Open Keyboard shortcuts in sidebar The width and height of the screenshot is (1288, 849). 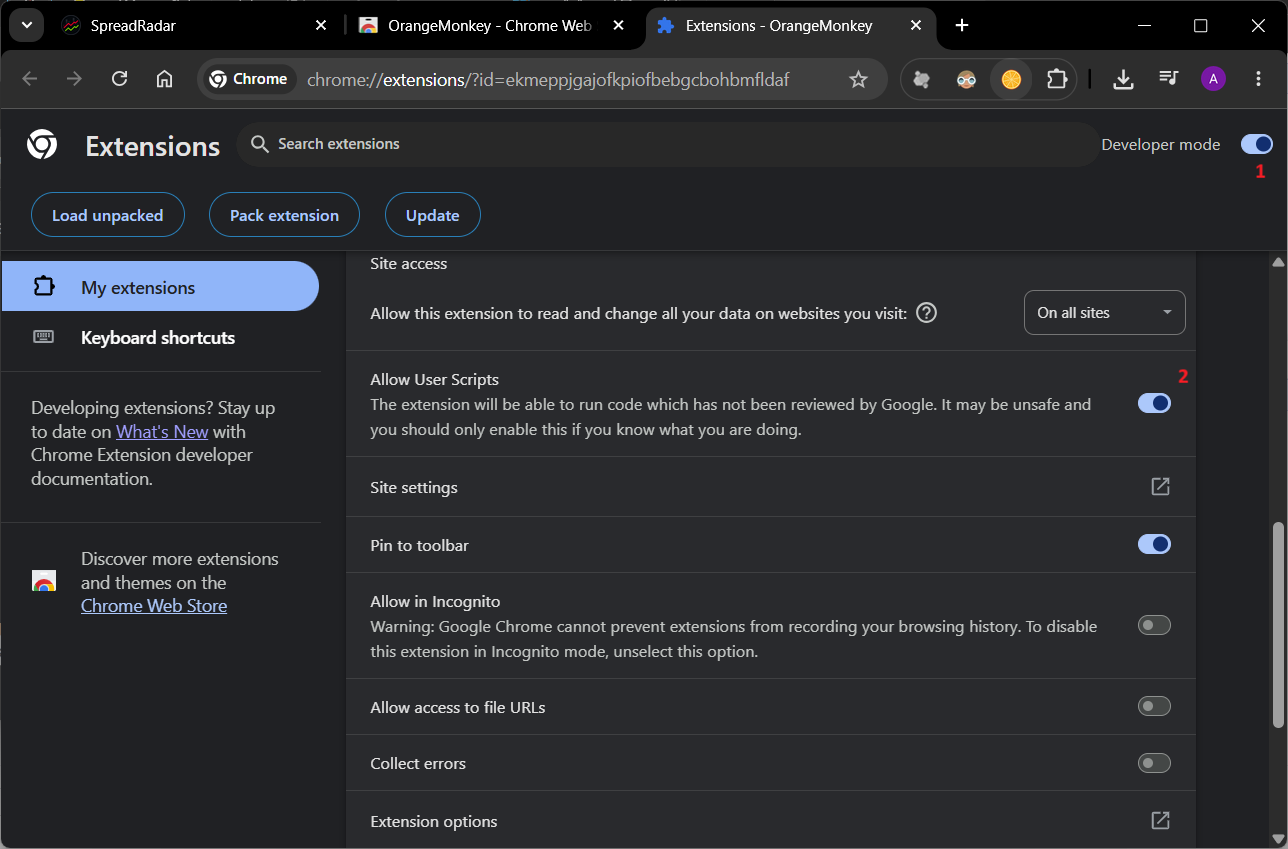[x=160, y=337]
